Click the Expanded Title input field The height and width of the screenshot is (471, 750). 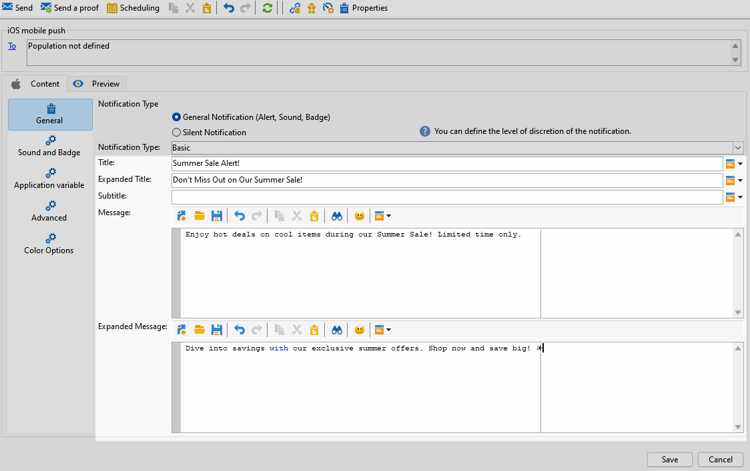point(447,180)
